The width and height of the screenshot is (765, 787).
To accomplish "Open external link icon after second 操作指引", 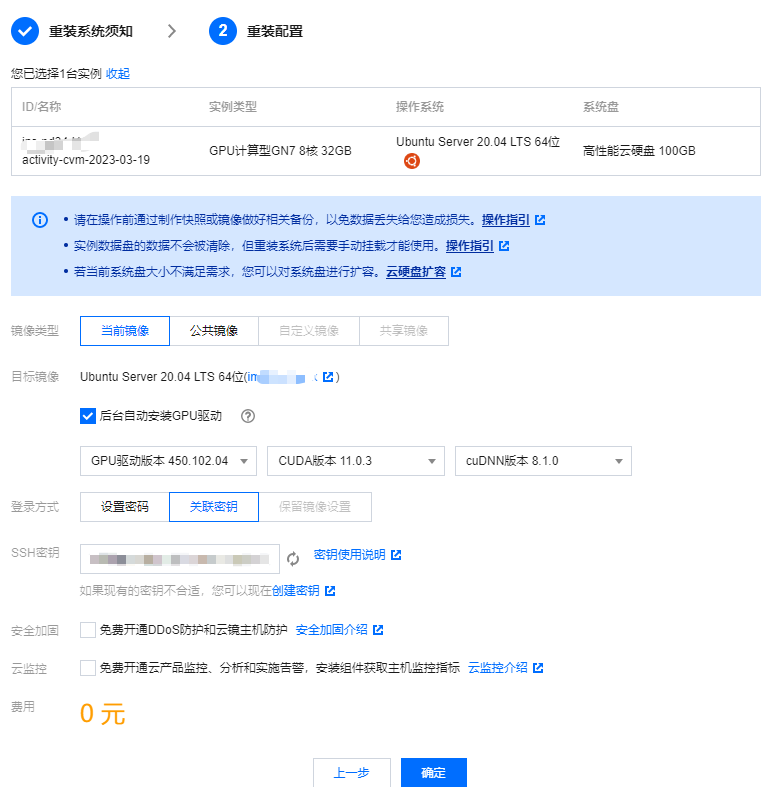I will (x=504, y=246).
